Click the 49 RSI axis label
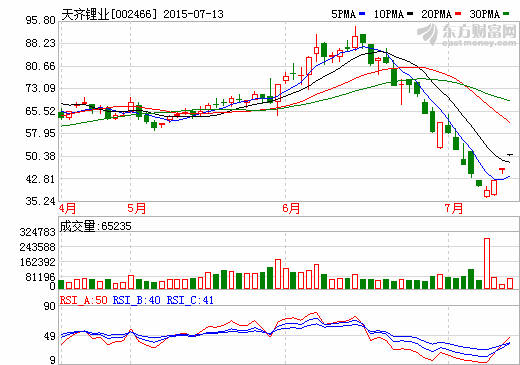Image resolution: width=520 pixels, height=365 pixels. tap(50, 336)
